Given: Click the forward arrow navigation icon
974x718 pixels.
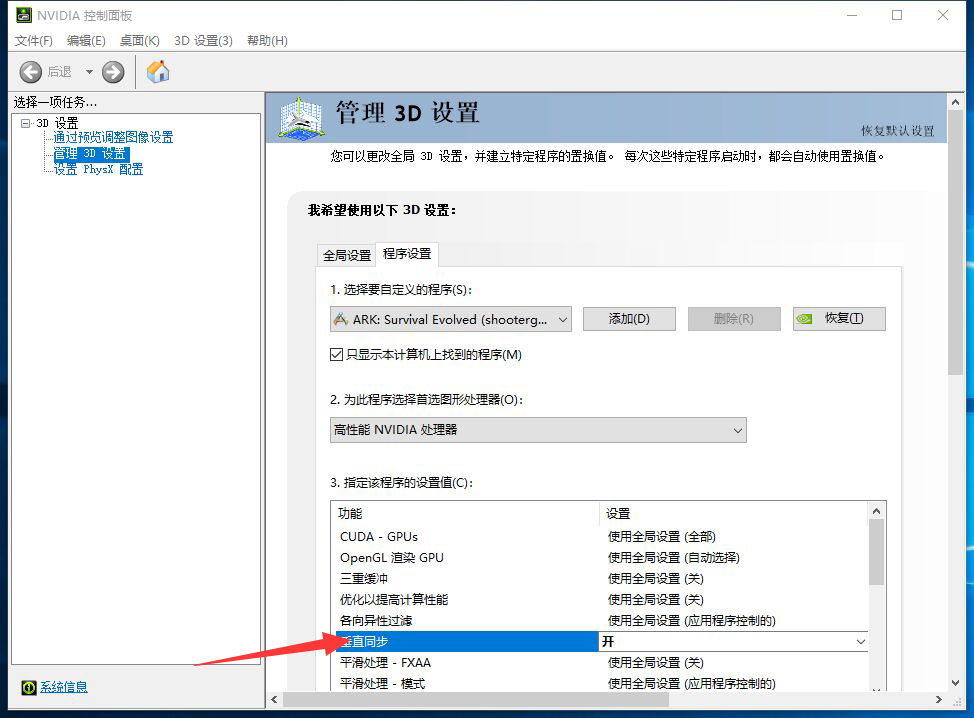Looking at the screenshot, I should (113, 72).
